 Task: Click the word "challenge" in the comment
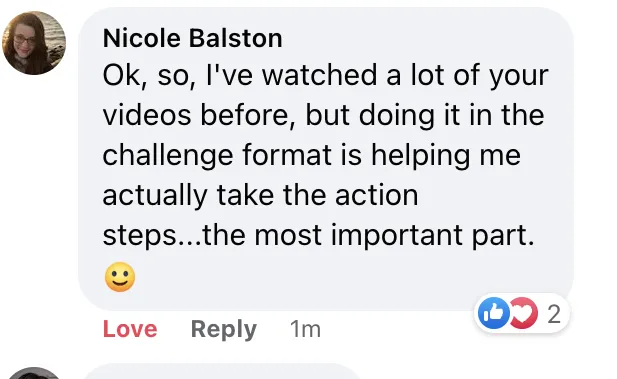(x=168, y=155)
